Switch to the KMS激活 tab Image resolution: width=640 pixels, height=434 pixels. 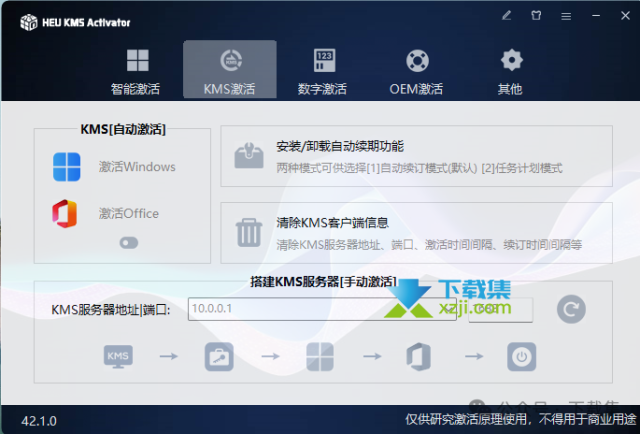[230, 69]
